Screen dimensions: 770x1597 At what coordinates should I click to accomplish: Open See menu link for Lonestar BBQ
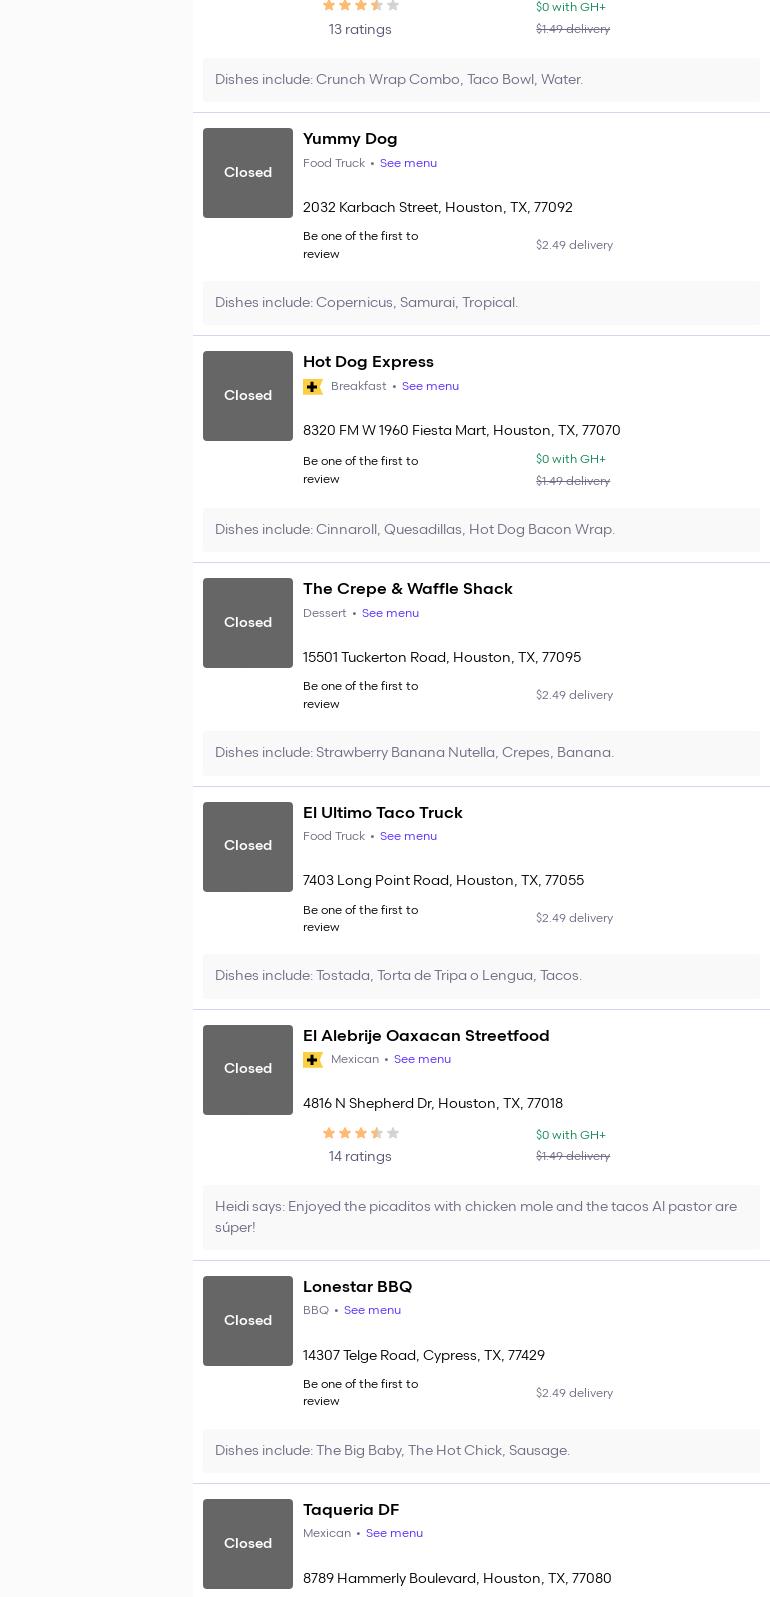click(372, 1310)
